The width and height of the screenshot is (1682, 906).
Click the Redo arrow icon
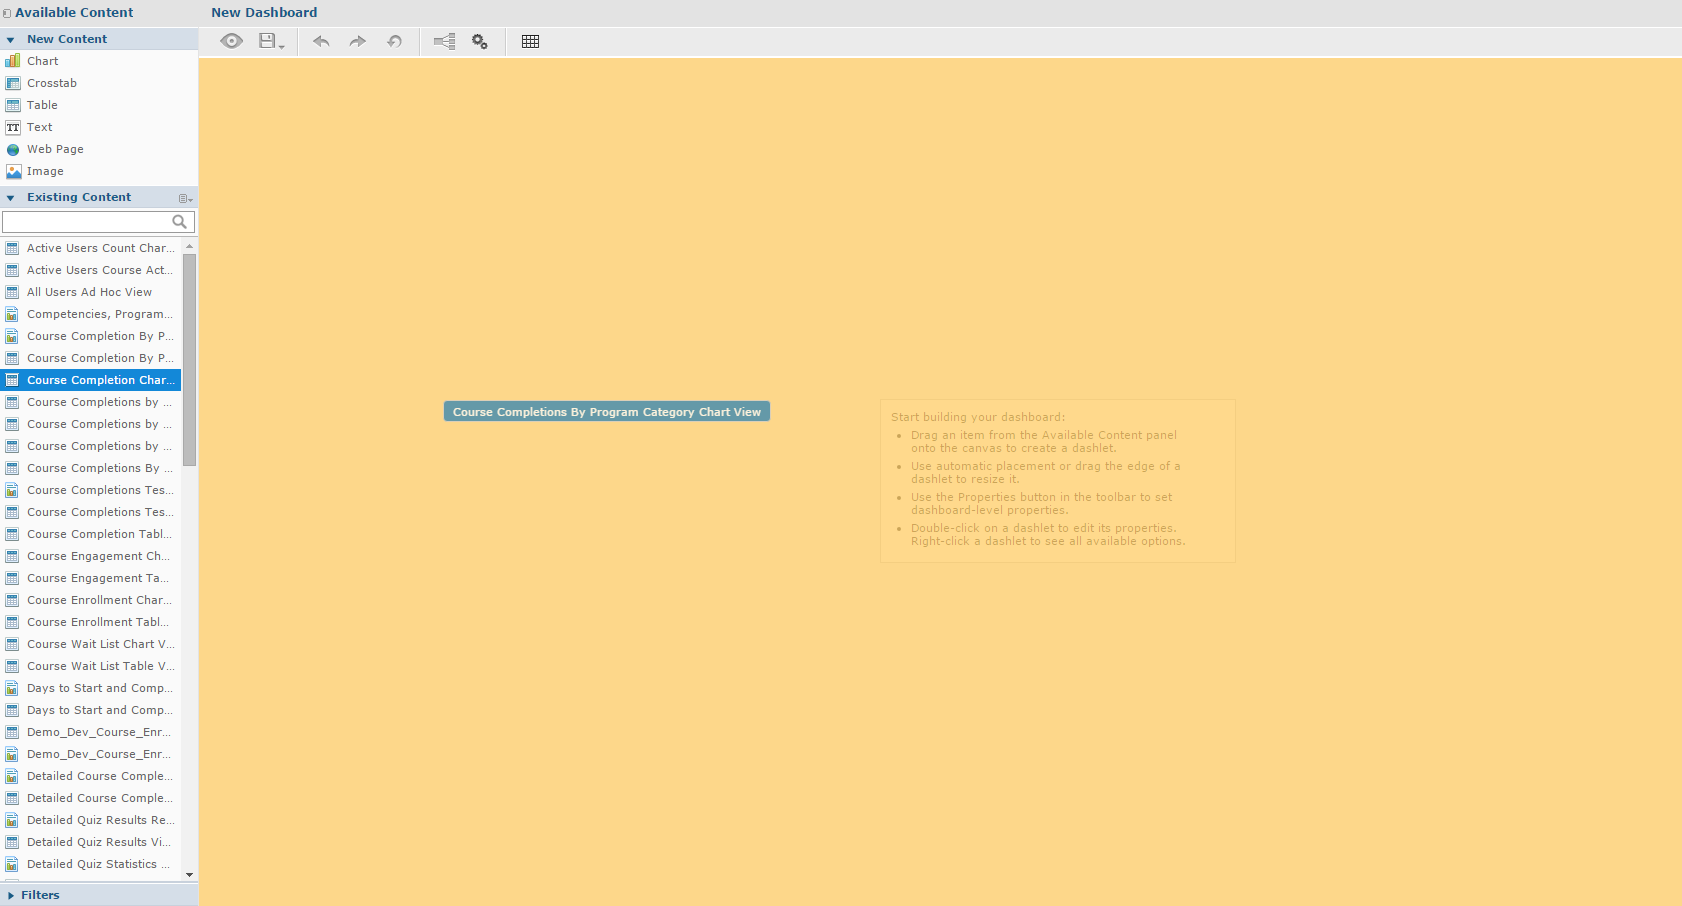tap(357, 41)
